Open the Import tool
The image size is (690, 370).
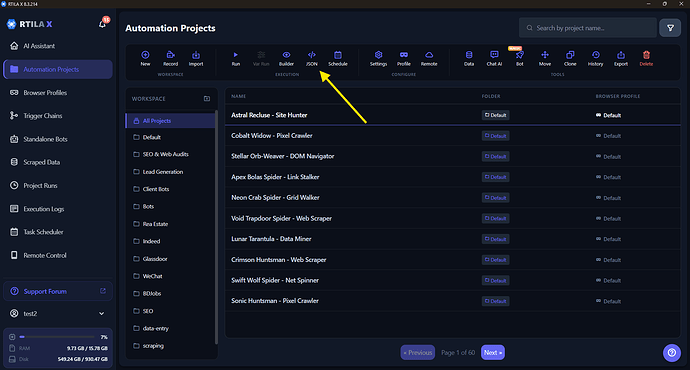[196, 58]
